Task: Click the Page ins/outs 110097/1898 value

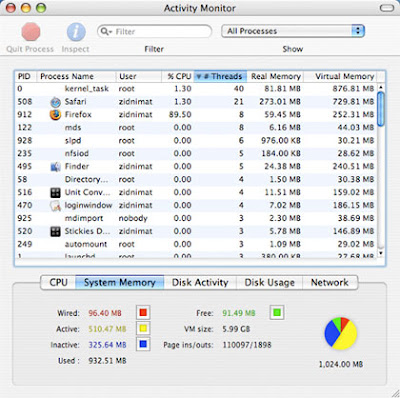Action: click(247, 345)
